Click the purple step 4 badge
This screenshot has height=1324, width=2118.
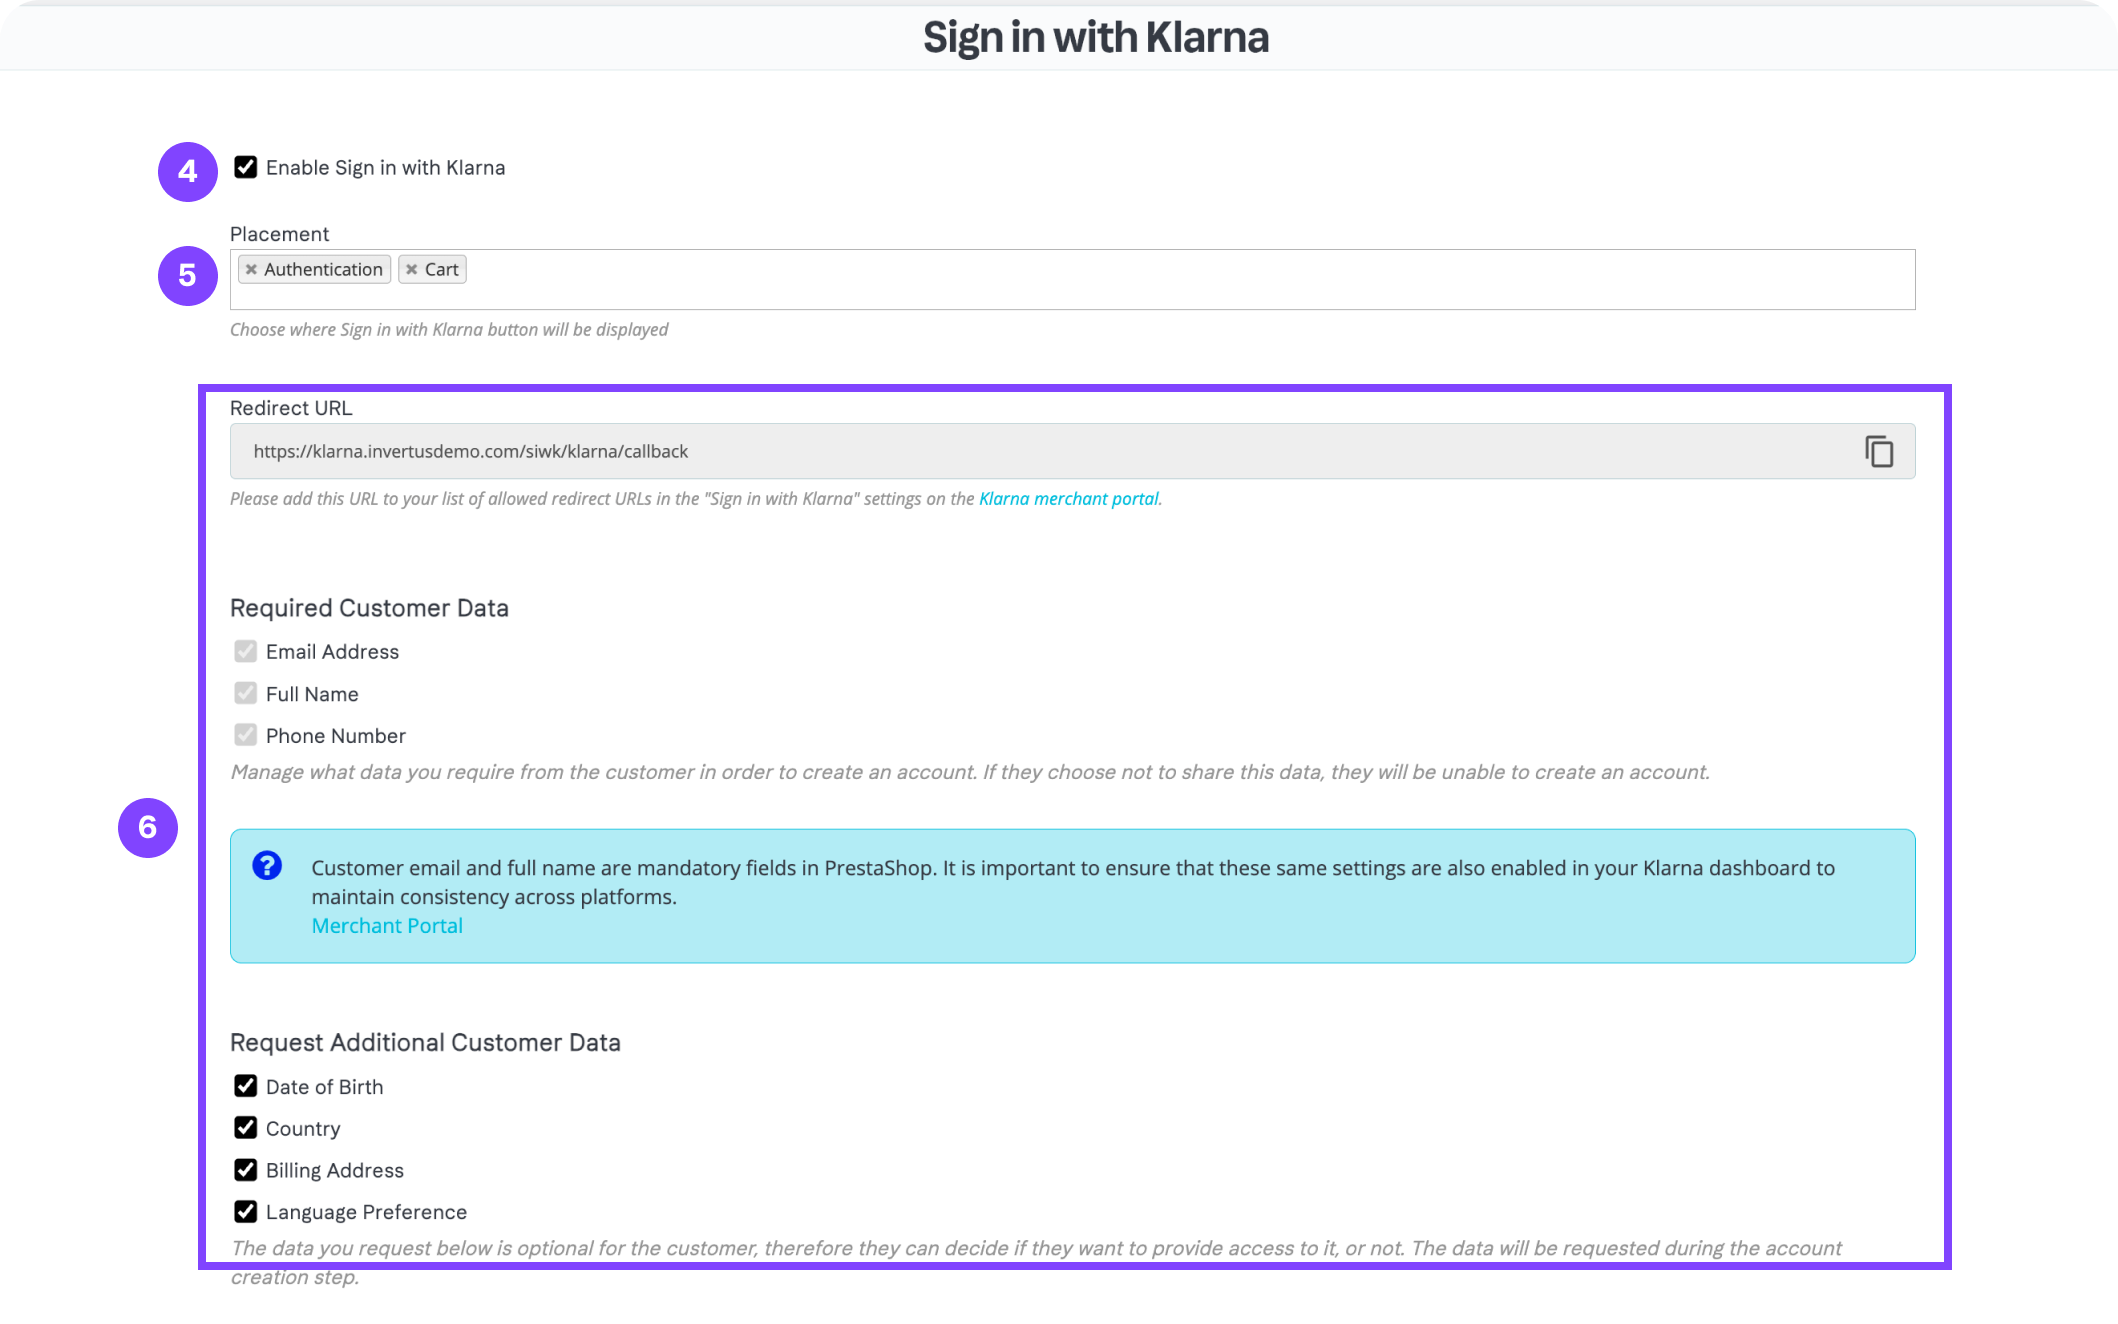188,172
